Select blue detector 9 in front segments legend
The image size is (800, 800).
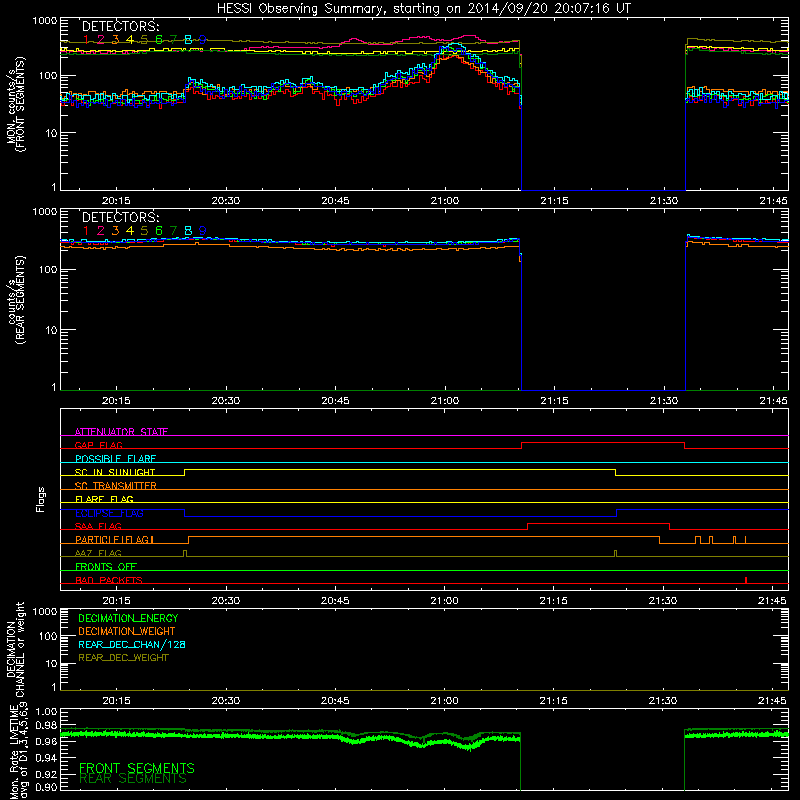click(x=203, y=39)
